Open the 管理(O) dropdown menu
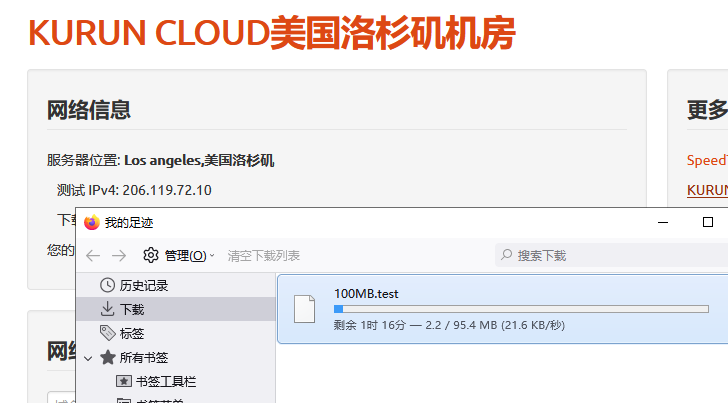This screenshot has width=728, height=403. (189, 255)
